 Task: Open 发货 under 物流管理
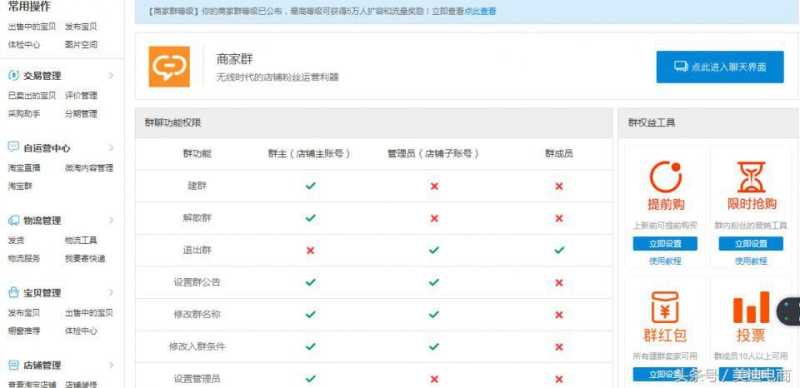click(16, 240)
